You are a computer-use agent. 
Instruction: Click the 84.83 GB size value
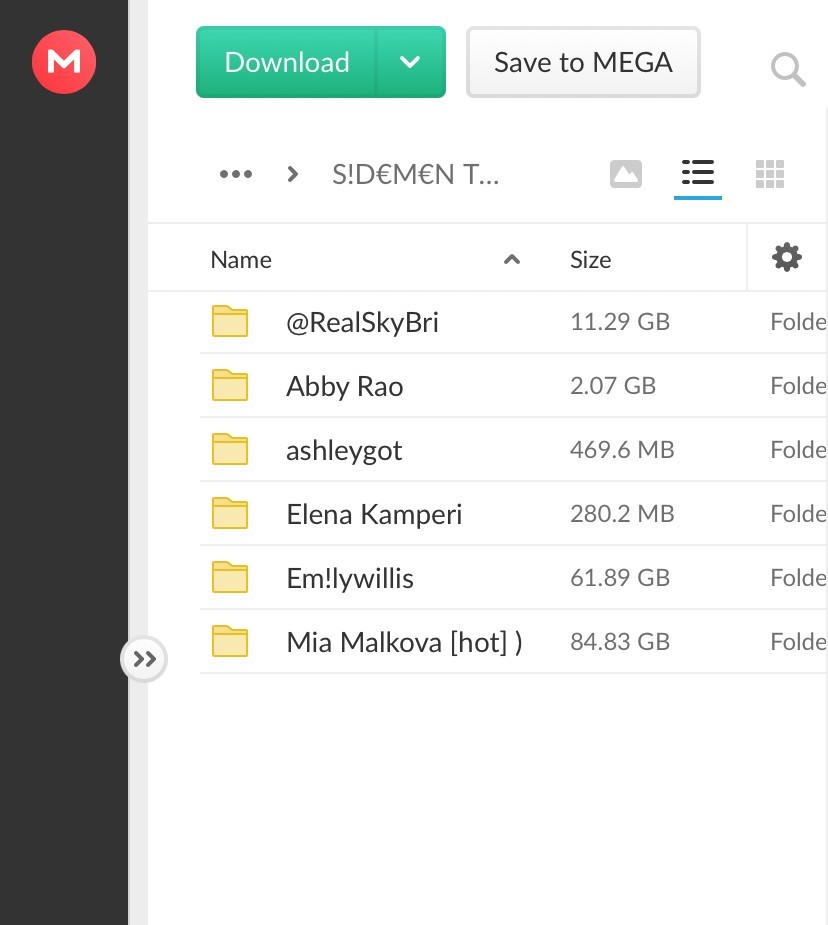(x=620, y=641)
